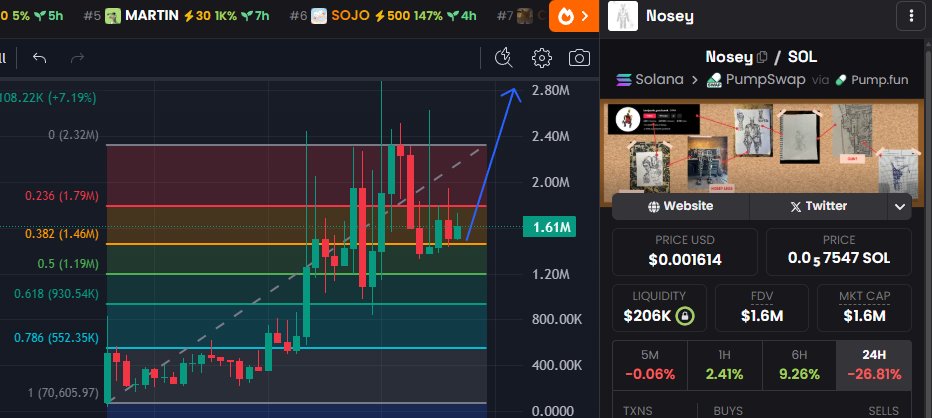The width and height of the screenshot is (932, 418).
Task: Click the Solana chain logo
Action: coord(624,80)
